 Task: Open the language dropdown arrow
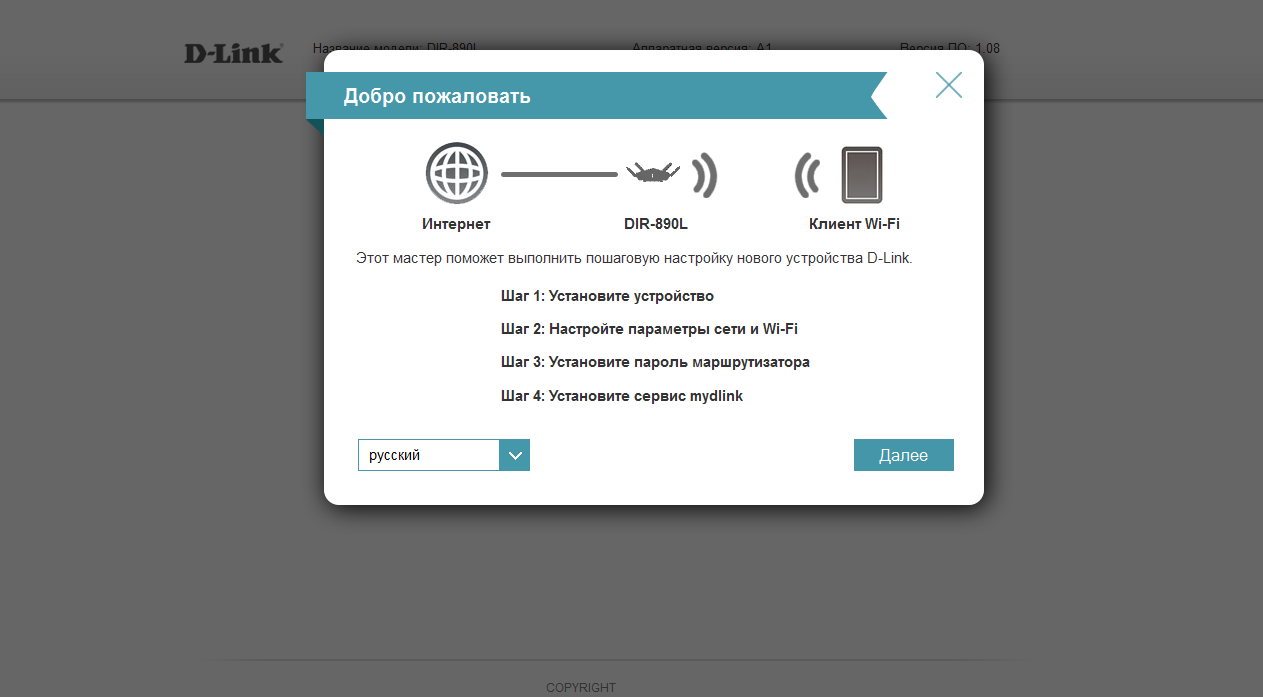pos(514,455)
